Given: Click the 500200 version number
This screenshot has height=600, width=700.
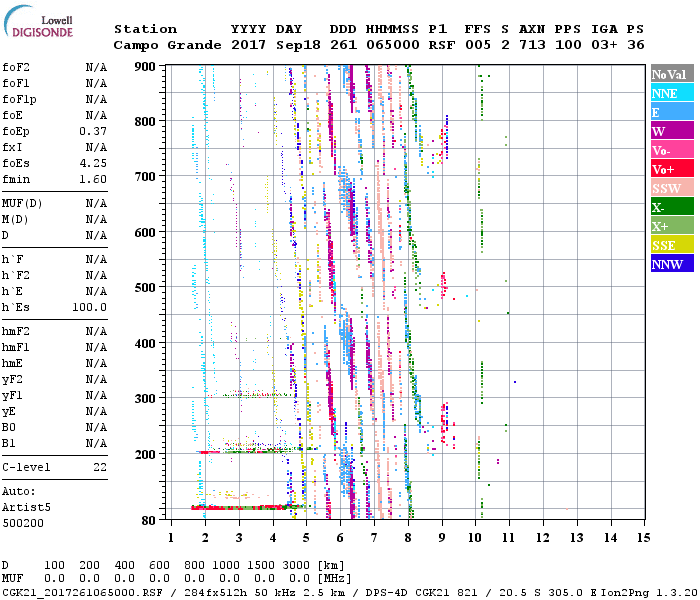Looking at the screenshot, I should pos(23,523).
